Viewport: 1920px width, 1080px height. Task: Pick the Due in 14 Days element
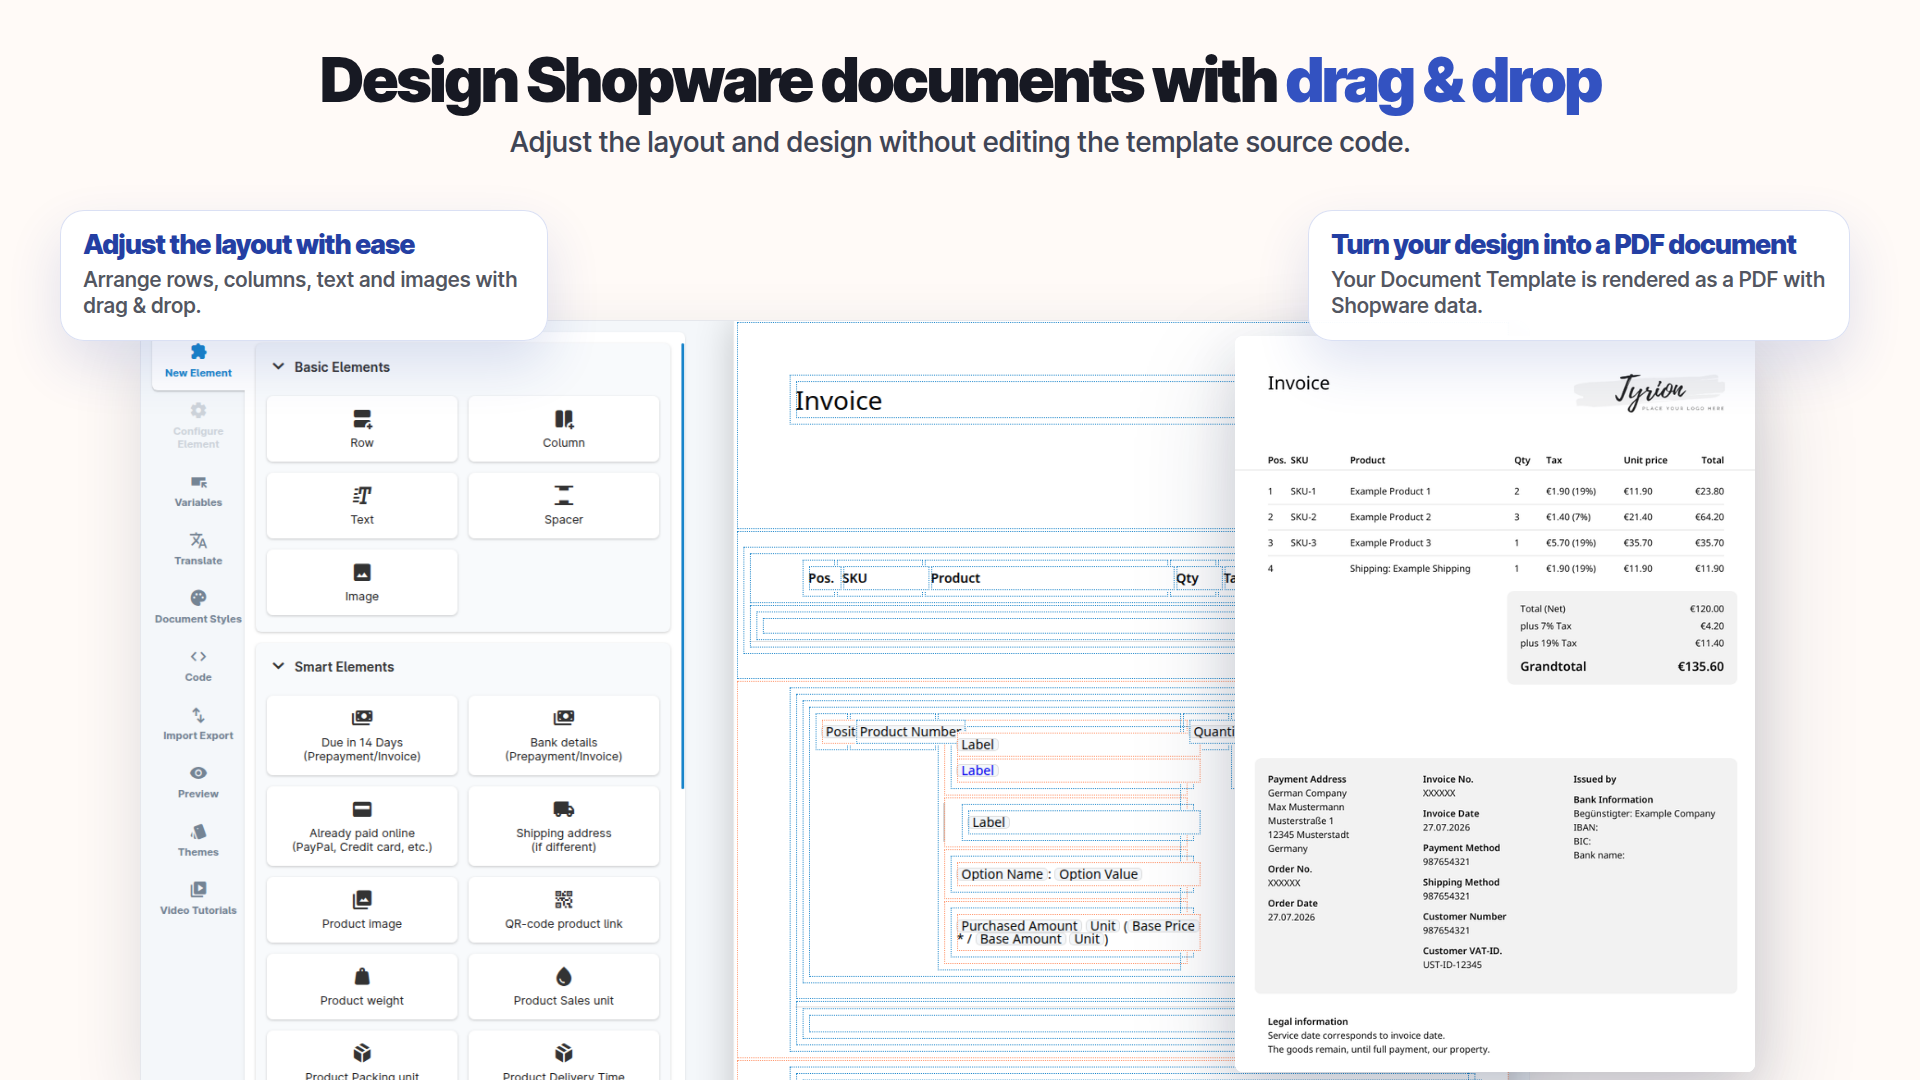pos(362,736)
